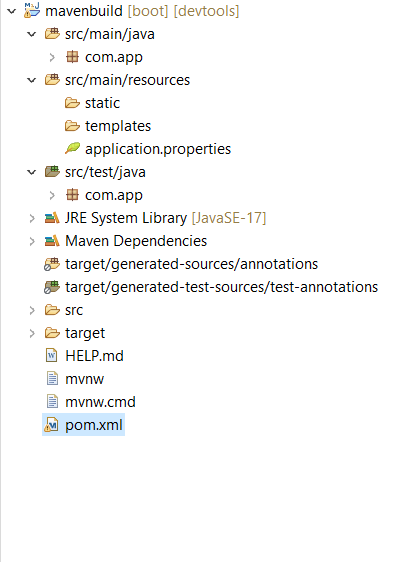Expand the Maven Dependencies node
Image resolution: width=403 pixels, height=562 pixels.
pyautogui.click(x=32, y=241)
